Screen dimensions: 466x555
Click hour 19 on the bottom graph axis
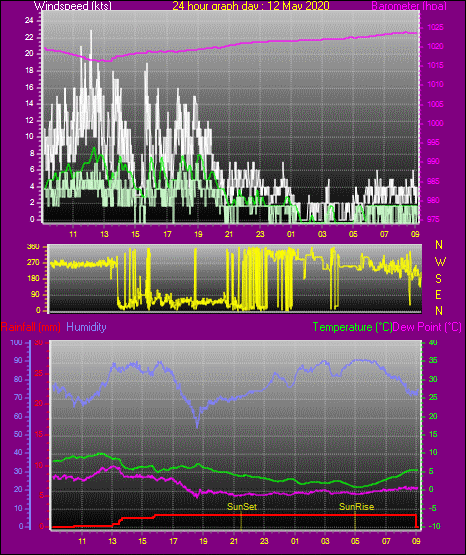[x=203, y=541]
